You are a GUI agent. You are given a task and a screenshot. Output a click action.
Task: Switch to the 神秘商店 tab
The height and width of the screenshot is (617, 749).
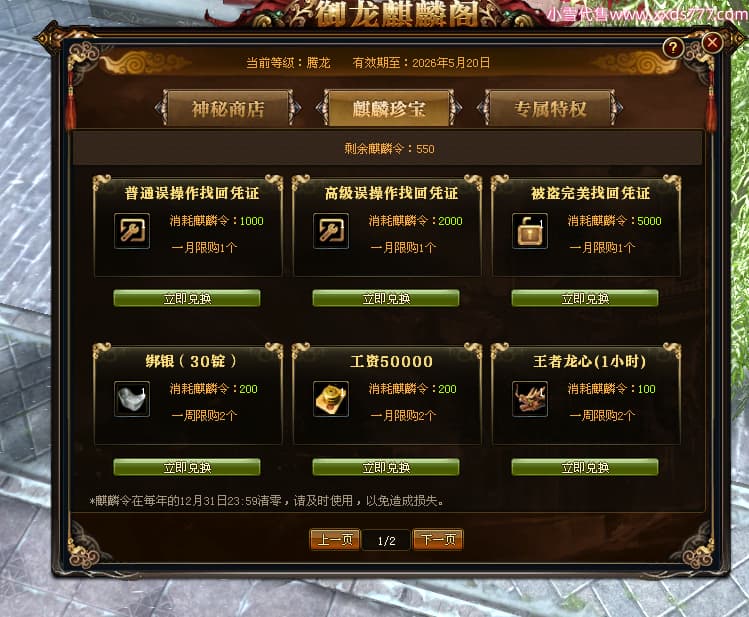click(228, 109)
